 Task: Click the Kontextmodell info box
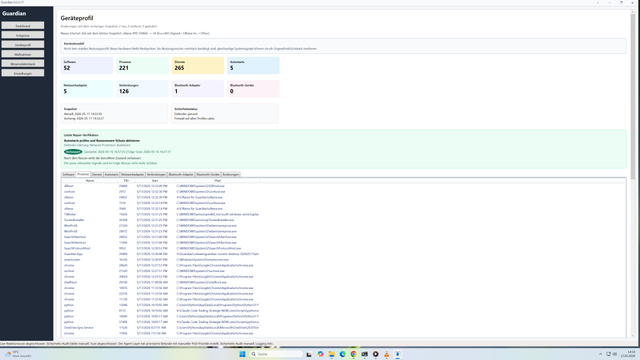tap(343, 46)
